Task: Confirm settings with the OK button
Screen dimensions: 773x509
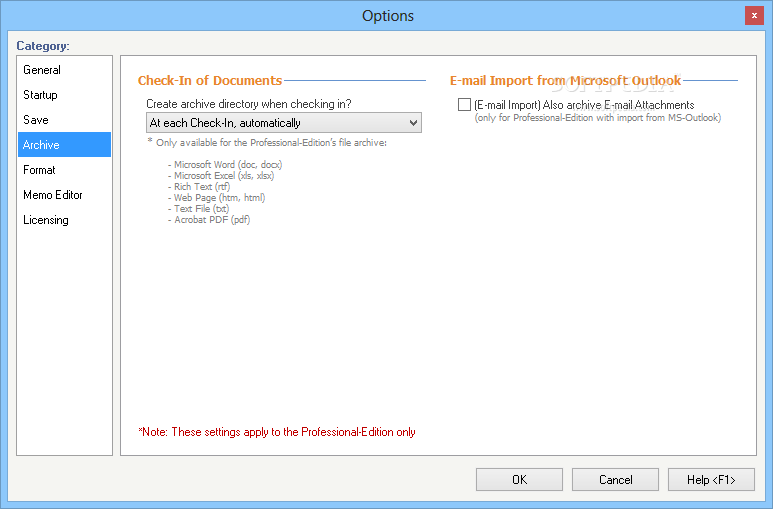Action: pos(519,479)
